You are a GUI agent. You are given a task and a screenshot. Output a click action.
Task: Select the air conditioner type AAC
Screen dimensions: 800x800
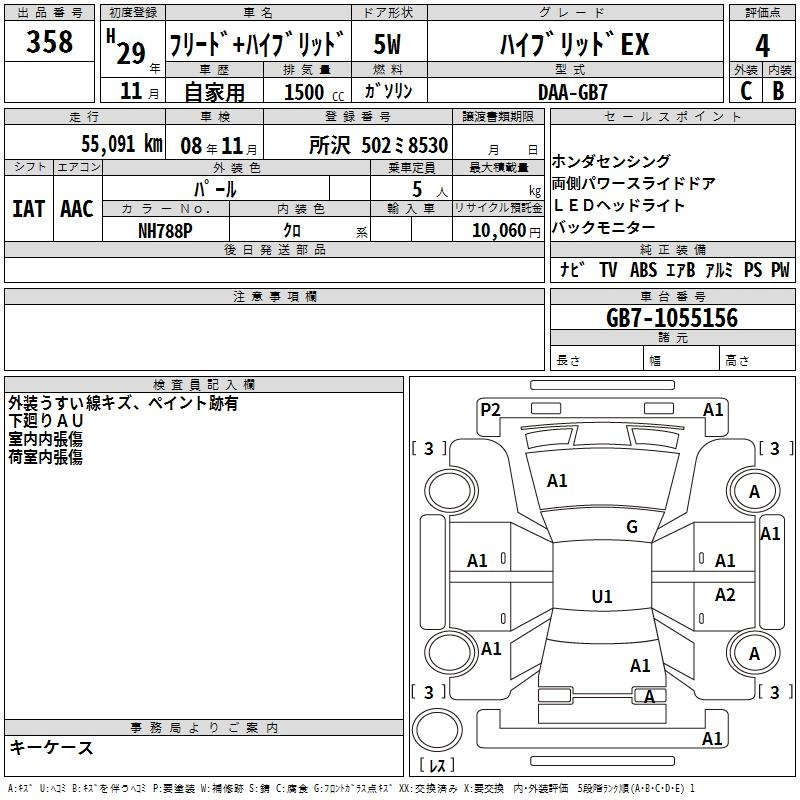tap(77, 209)
